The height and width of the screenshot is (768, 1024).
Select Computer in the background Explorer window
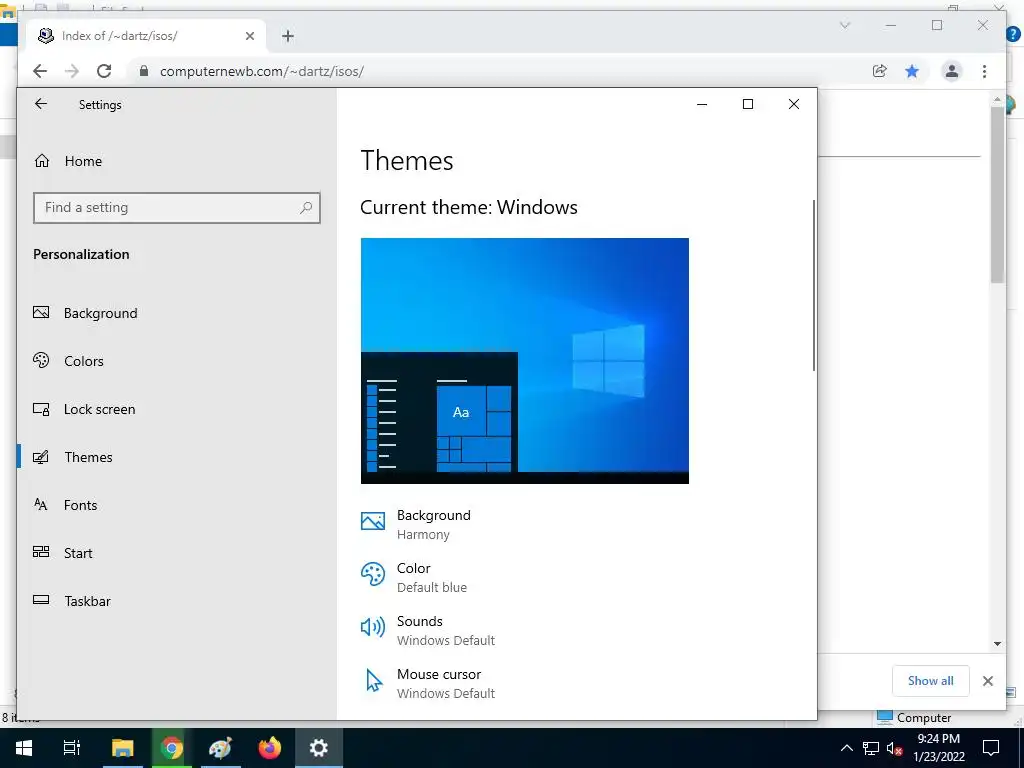913,718
